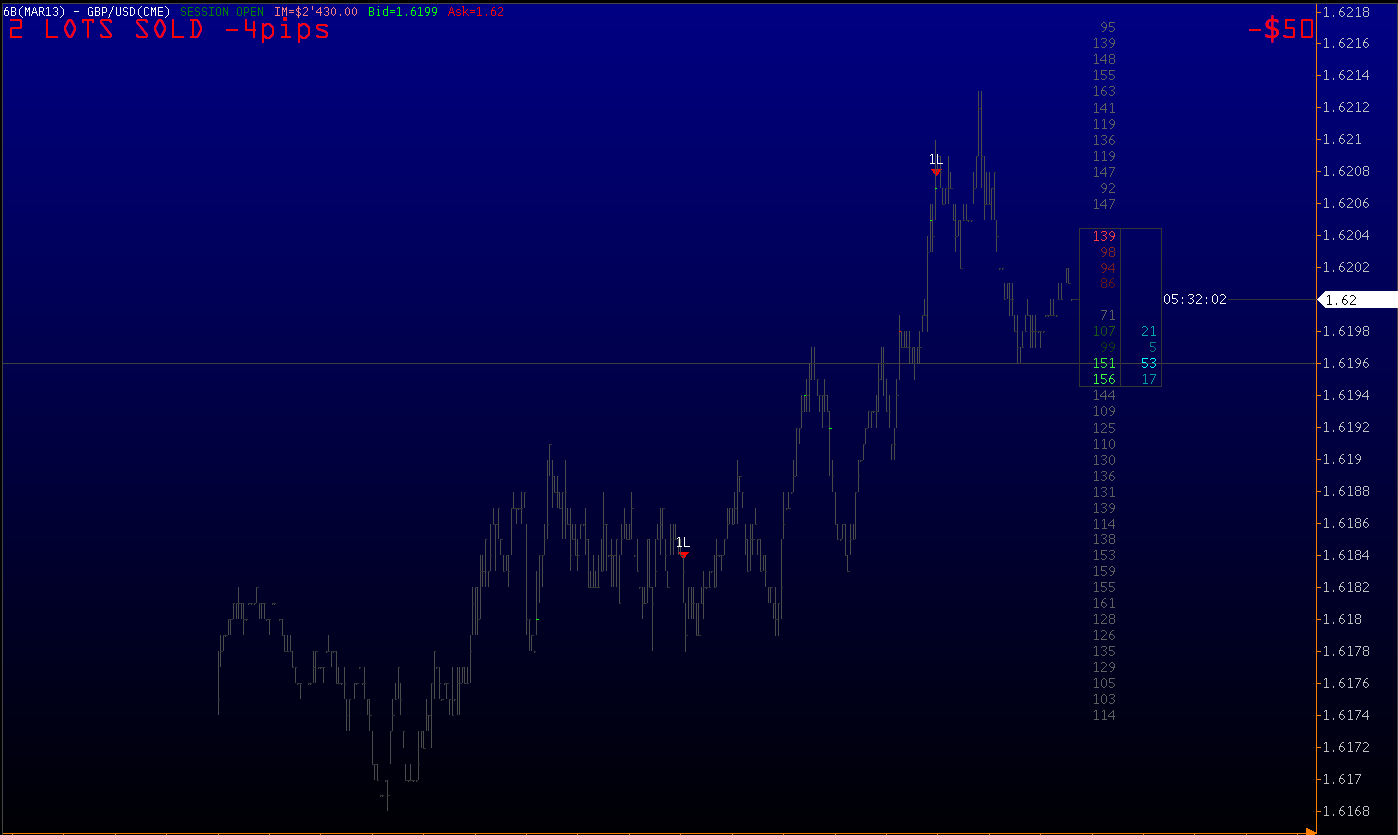This screenshot has width=1398, height=835.
Task: Click the 1.6208 price axis label
Action: pos(1345,172)
